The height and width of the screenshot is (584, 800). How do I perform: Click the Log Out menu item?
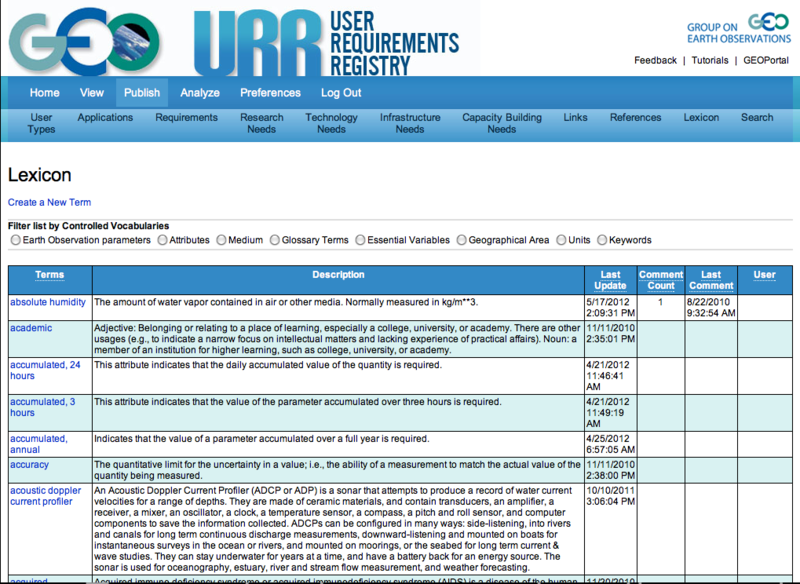(341, 93)
